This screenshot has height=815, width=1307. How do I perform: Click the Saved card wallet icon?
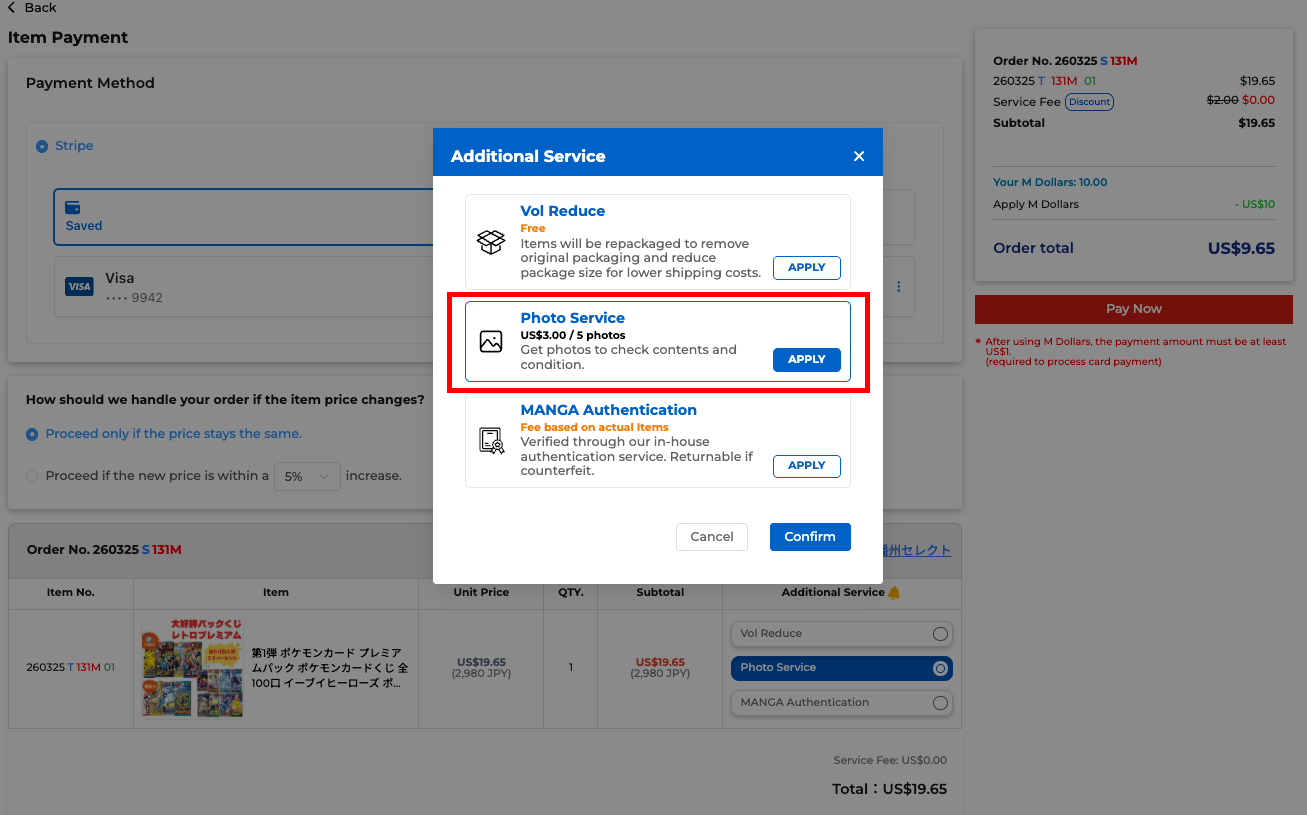(x=72, y=208)
